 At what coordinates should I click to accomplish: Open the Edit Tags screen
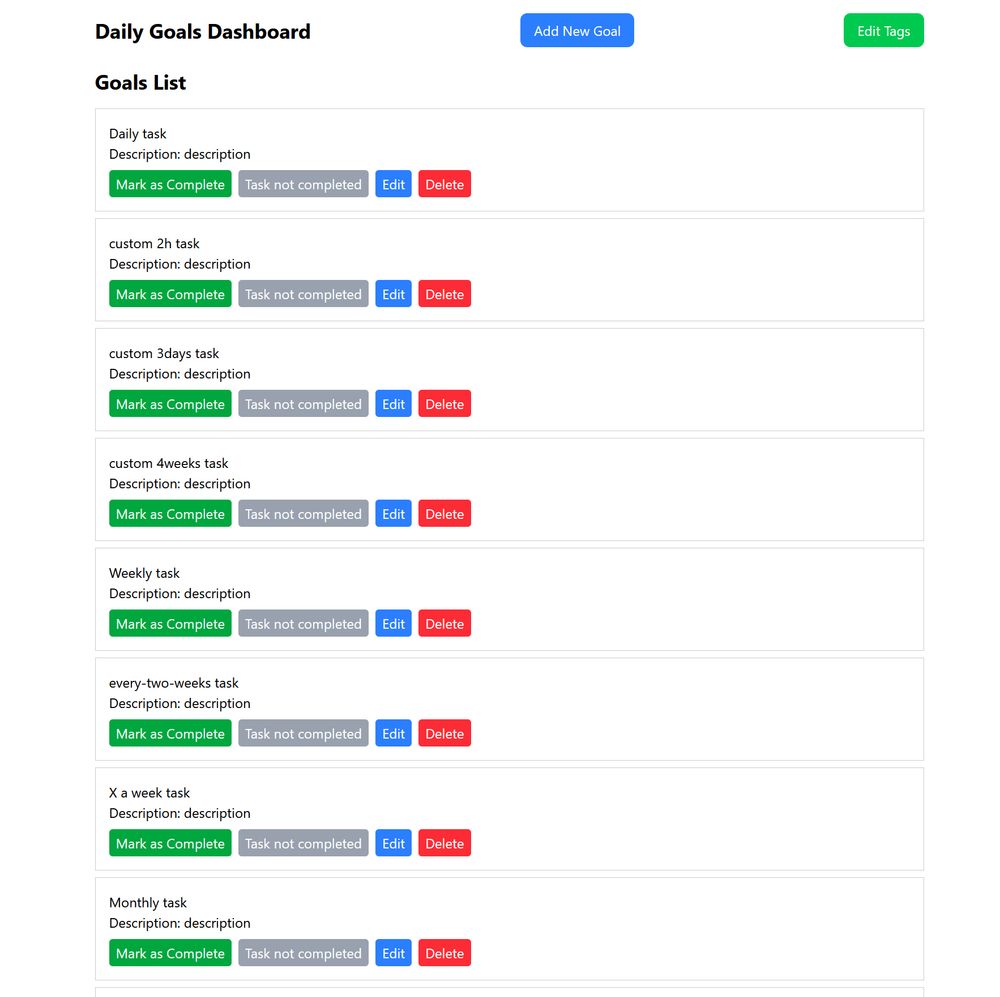883,30
